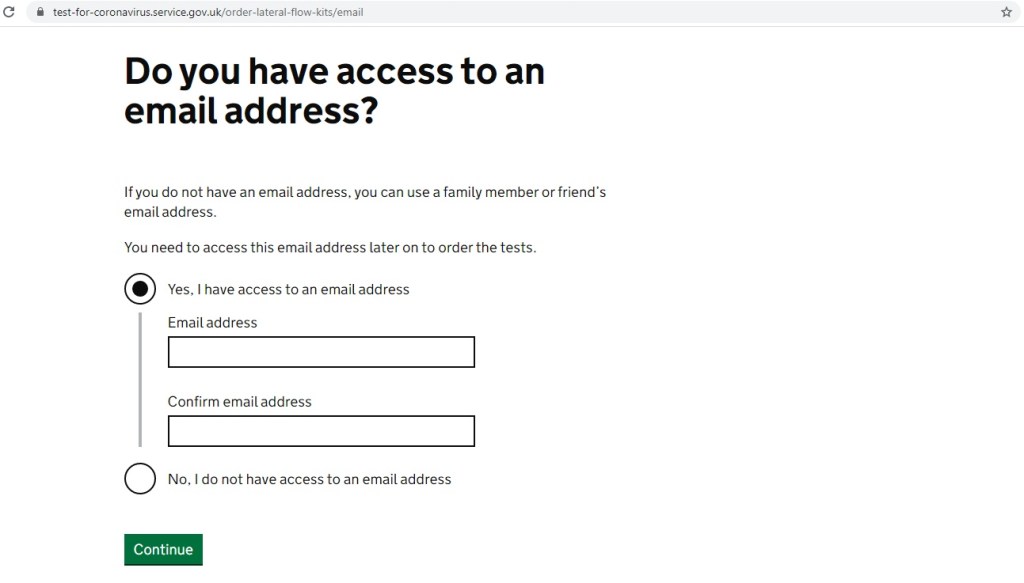Select the Yes email access radio button

point(140,289)
